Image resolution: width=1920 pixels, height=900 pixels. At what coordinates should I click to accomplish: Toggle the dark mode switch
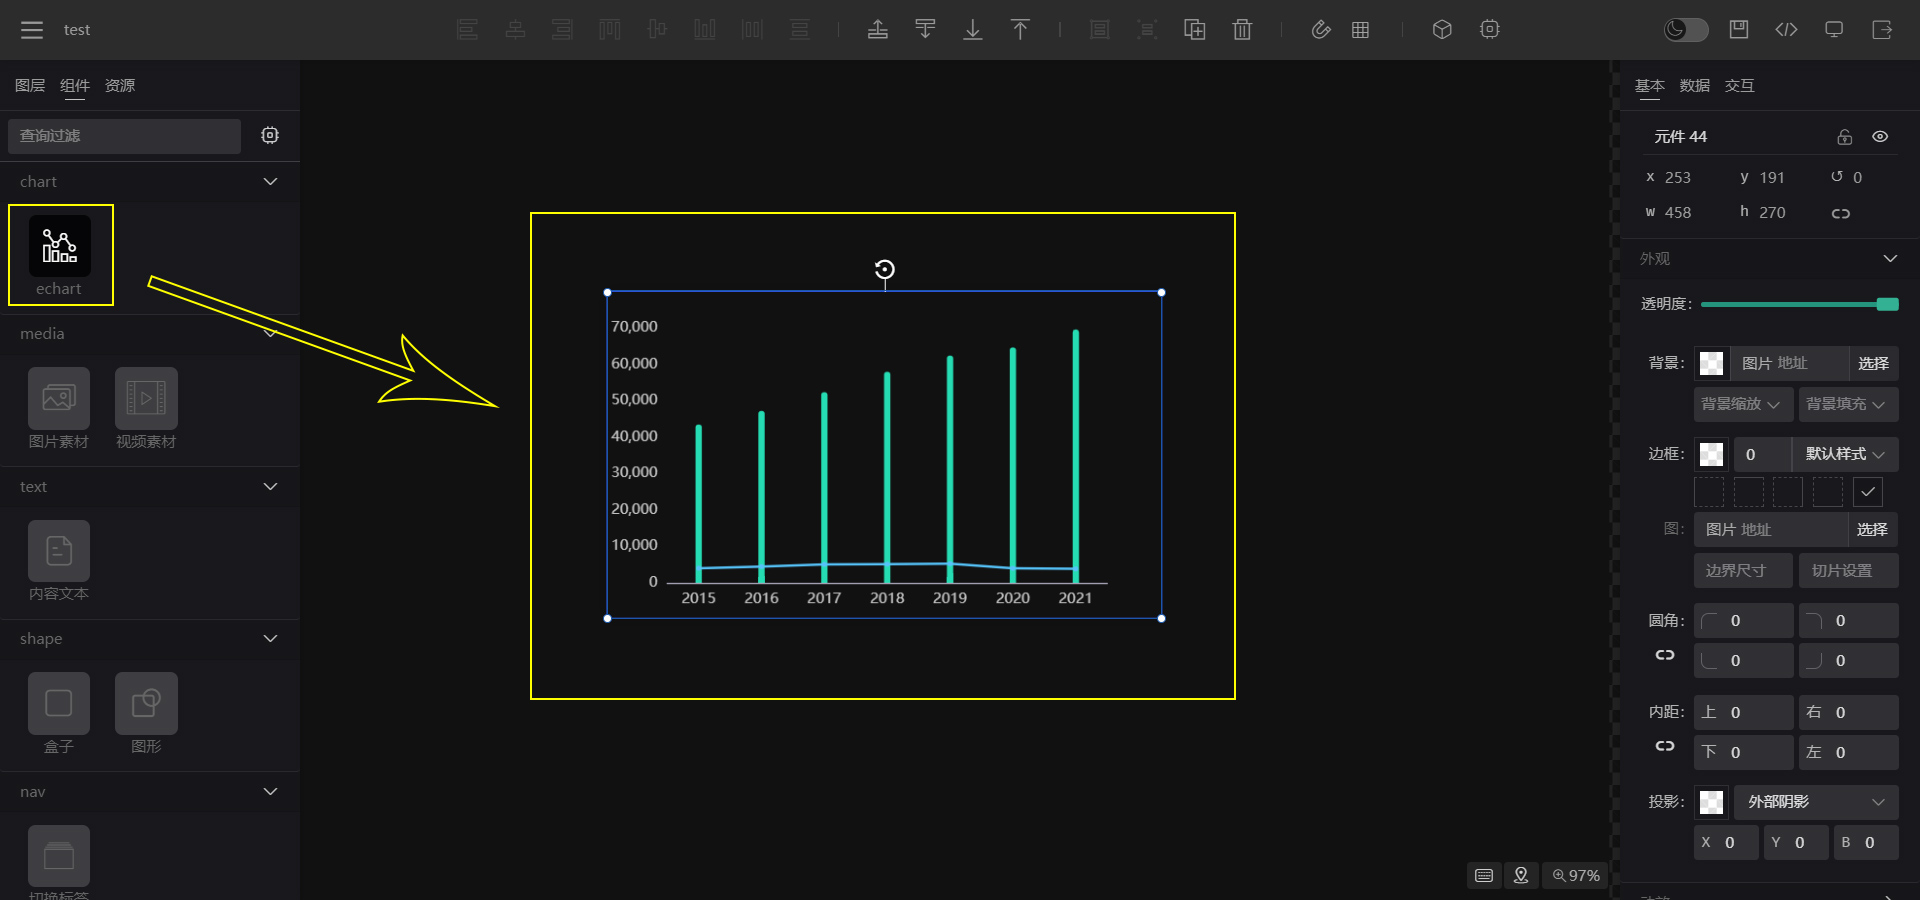click(1685, 30)
